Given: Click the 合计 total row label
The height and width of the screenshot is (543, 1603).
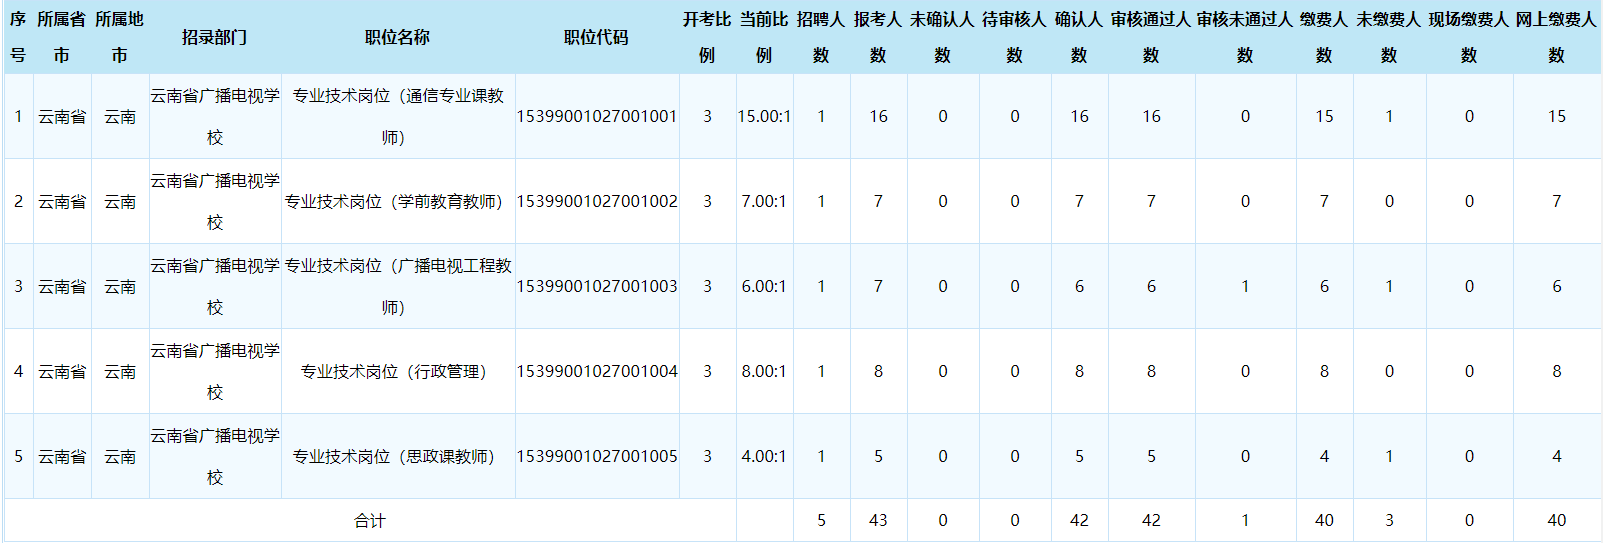Looking at the screenshot, I should 369,520.
